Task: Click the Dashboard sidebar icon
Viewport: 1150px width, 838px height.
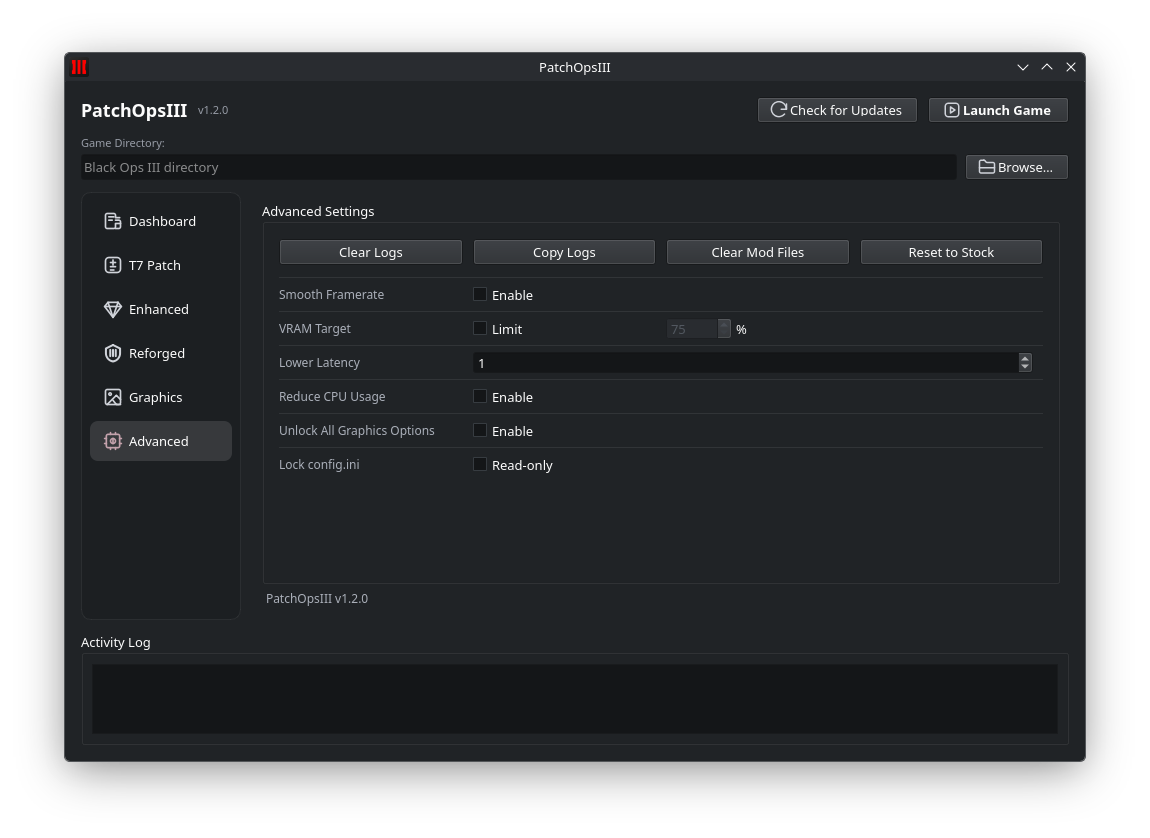Action: coord(112,221)
